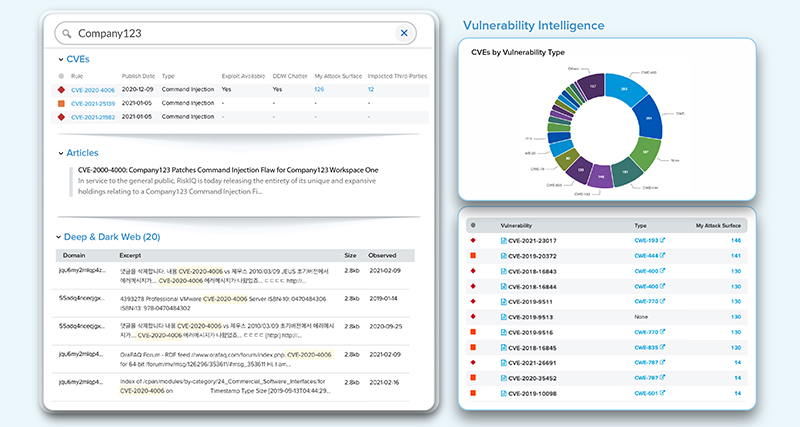The image size is (800, 427).
Task: Click the document icon beside CVE-2019-9513
Action: tap(504, 317)
